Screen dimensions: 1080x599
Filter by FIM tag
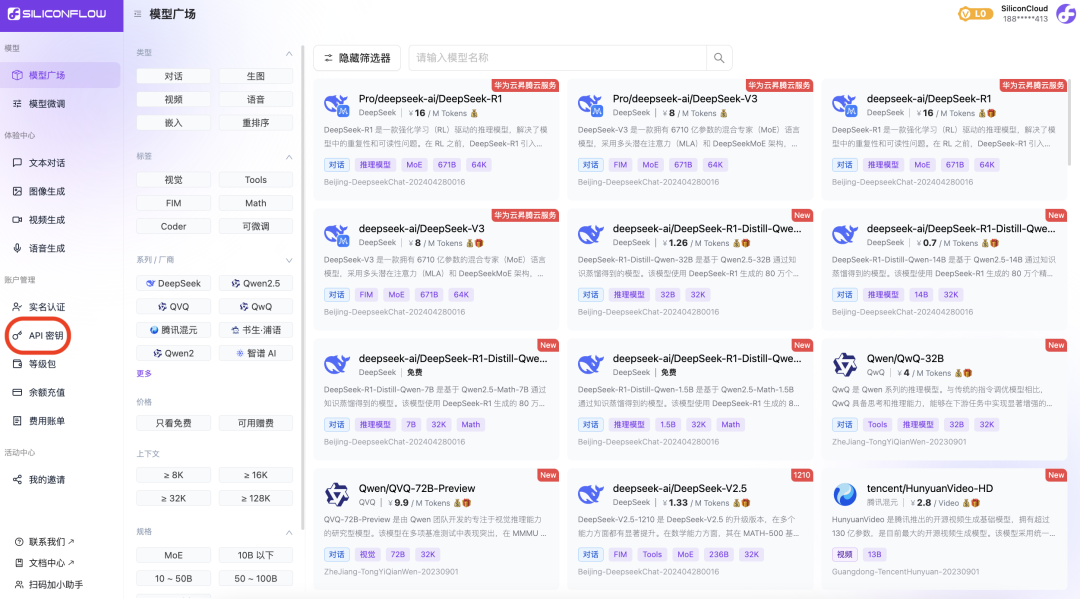pos(174,203)
